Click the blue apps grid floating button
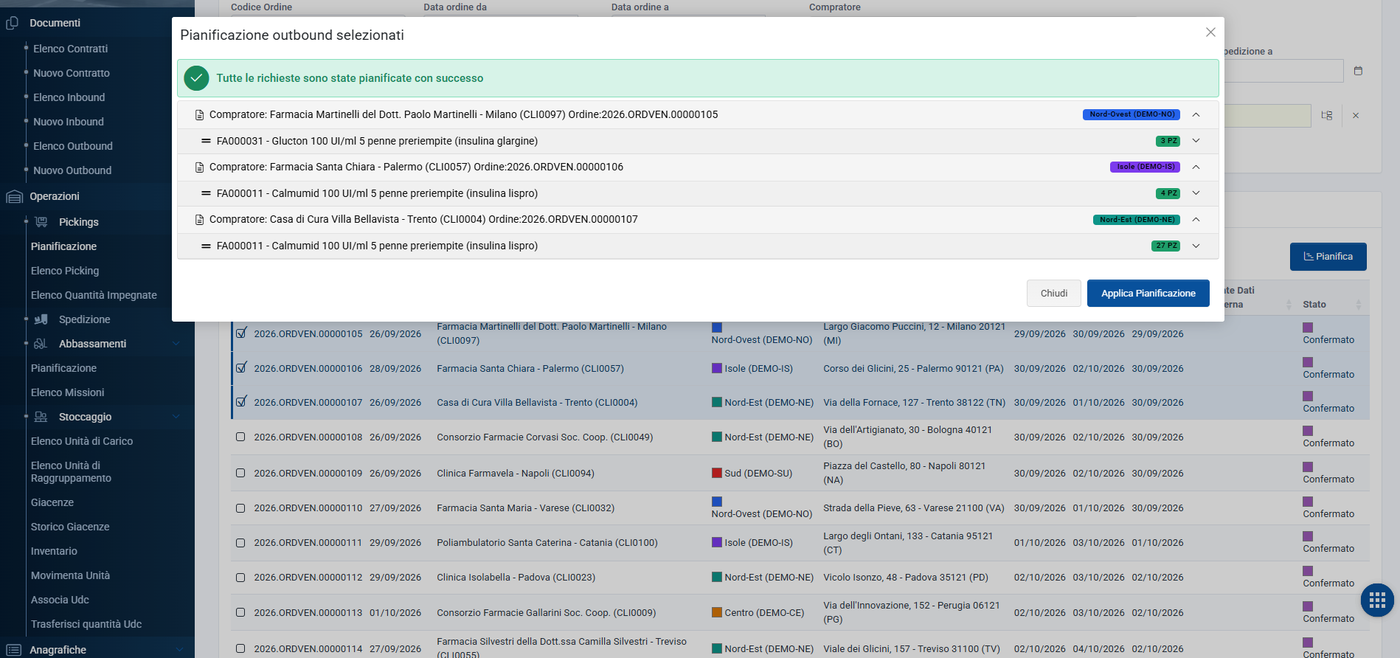 (1377, 600)
